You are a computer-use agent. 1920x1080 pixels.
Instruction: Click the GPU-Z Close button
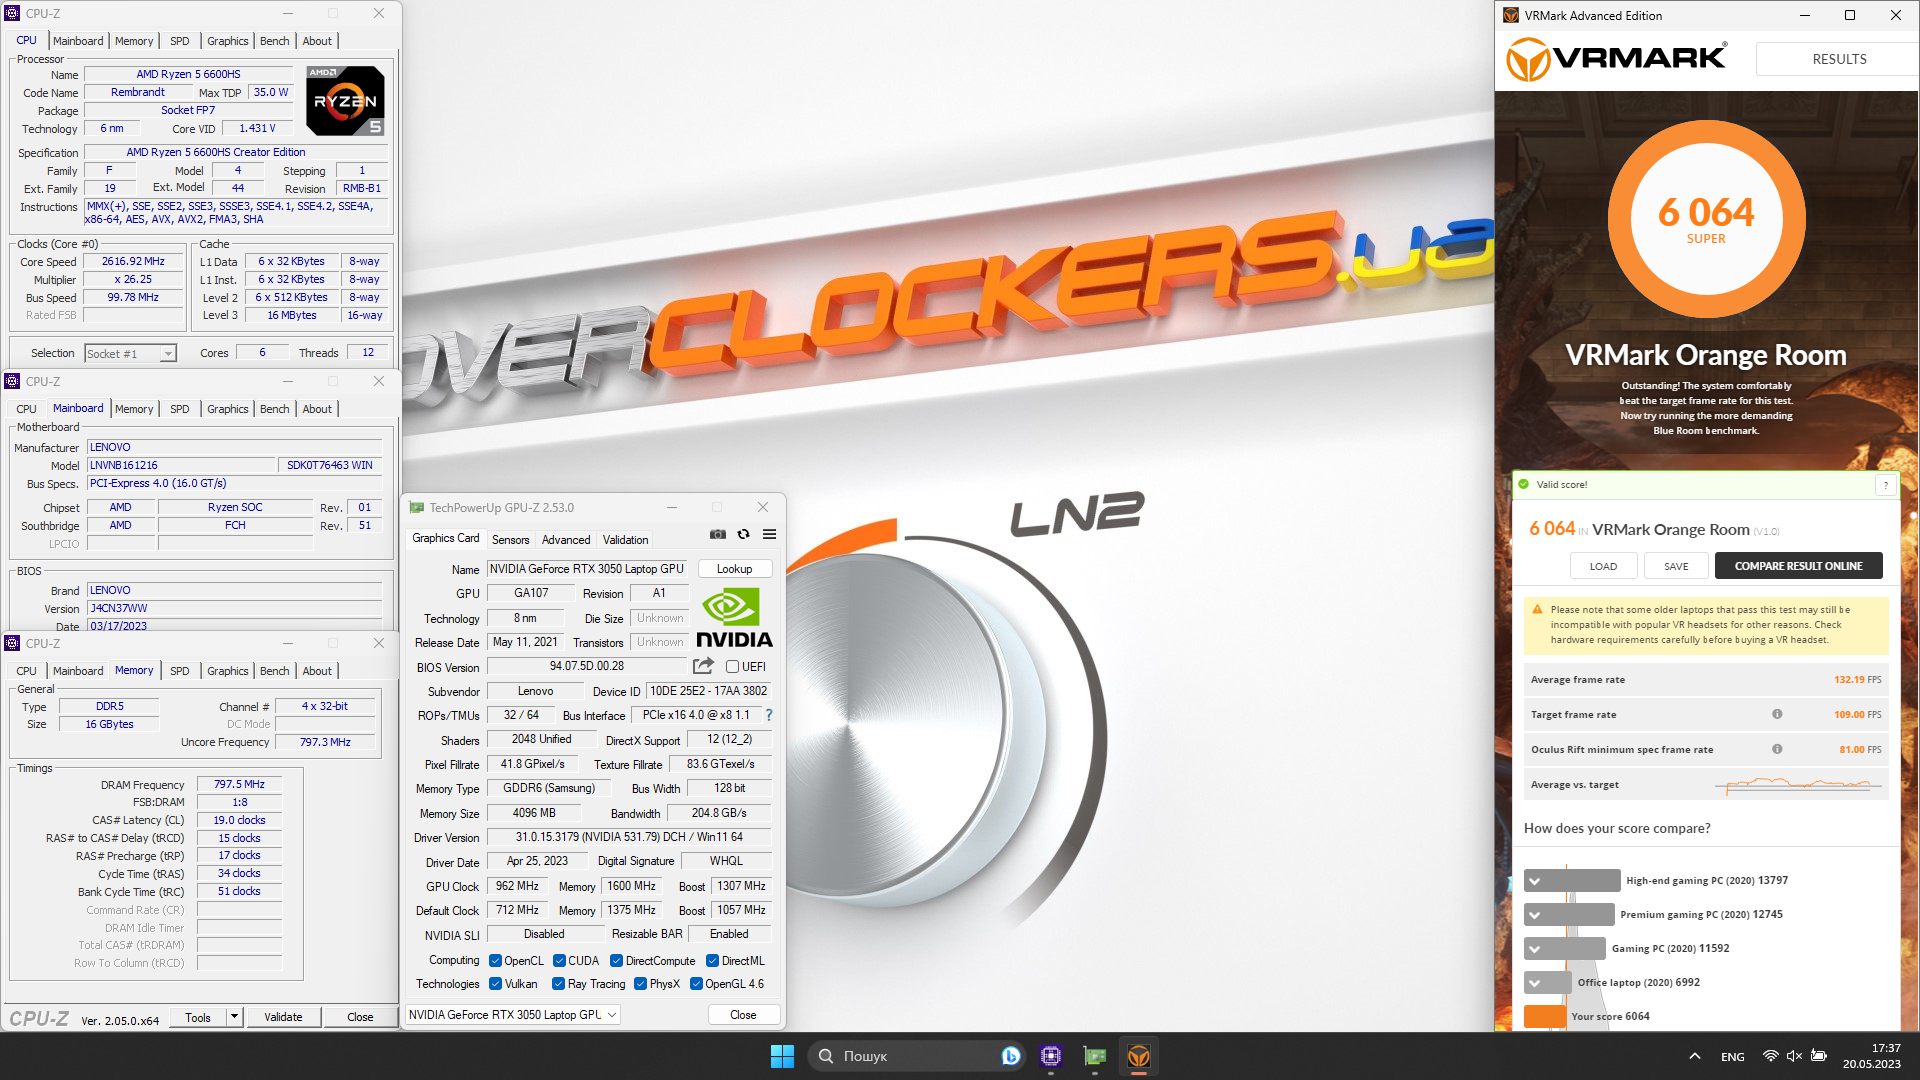(743, 1015)
